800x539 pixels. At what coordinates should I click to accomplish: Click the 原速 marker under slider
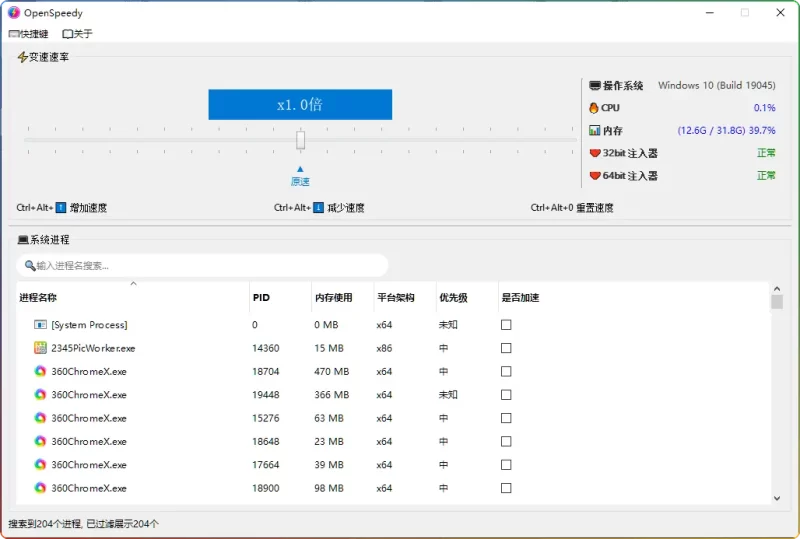click(x=300, y=177)
